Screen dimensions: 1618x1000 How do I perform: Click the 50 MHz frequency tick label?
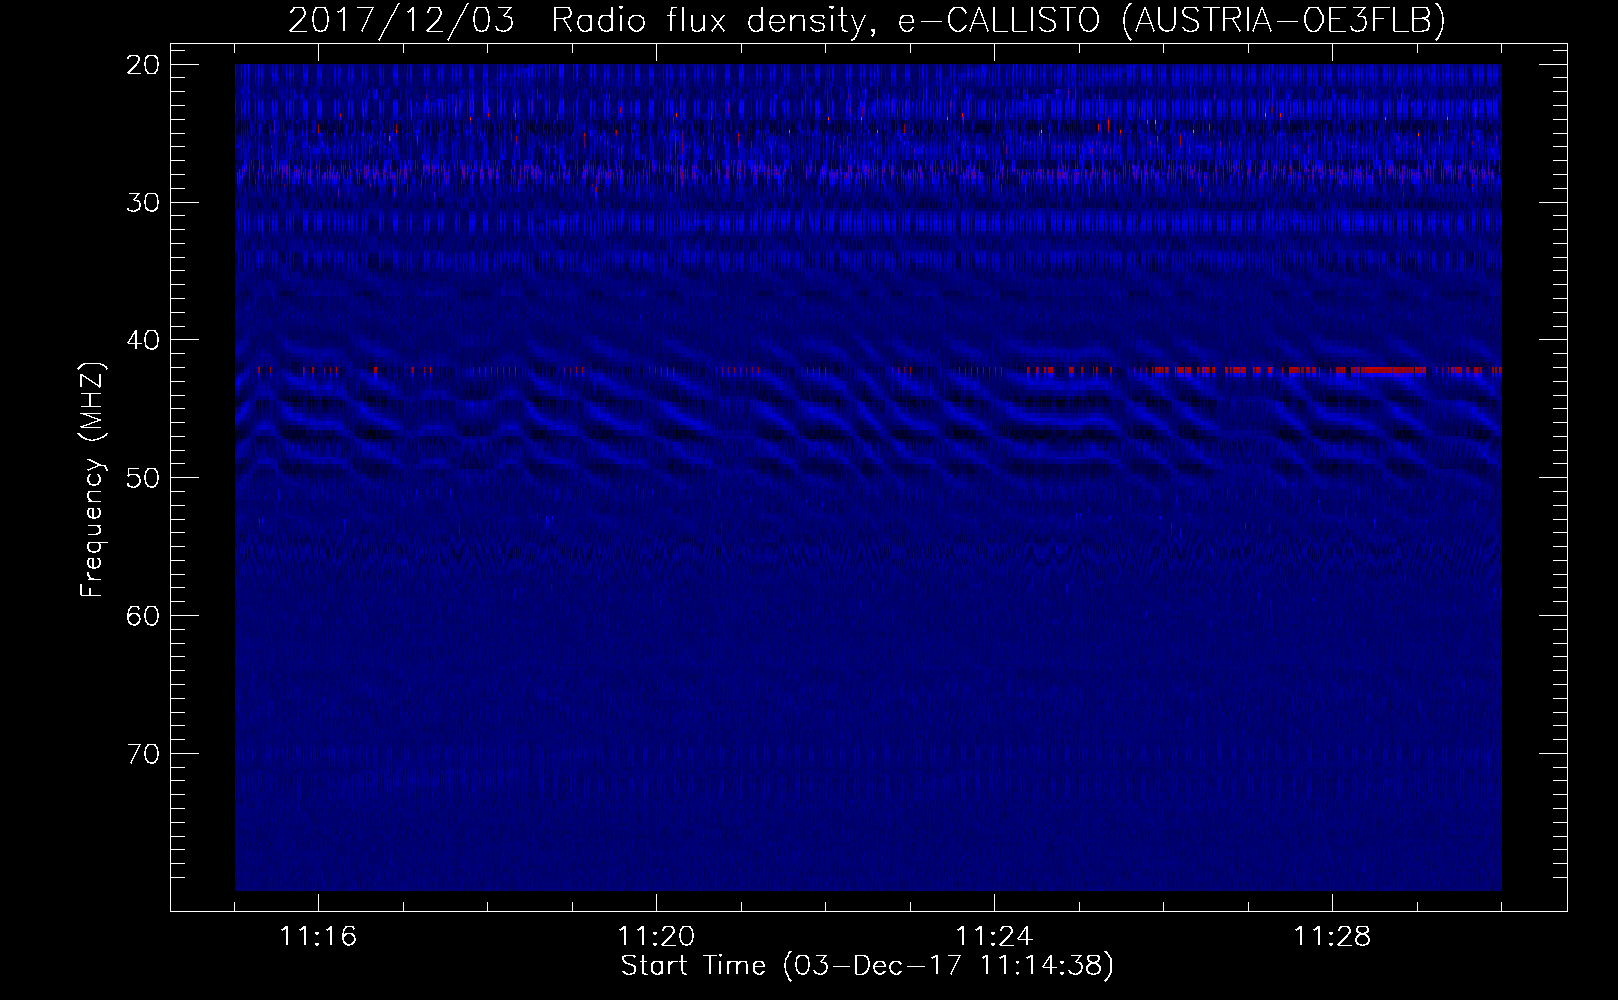tap(143, 478)
